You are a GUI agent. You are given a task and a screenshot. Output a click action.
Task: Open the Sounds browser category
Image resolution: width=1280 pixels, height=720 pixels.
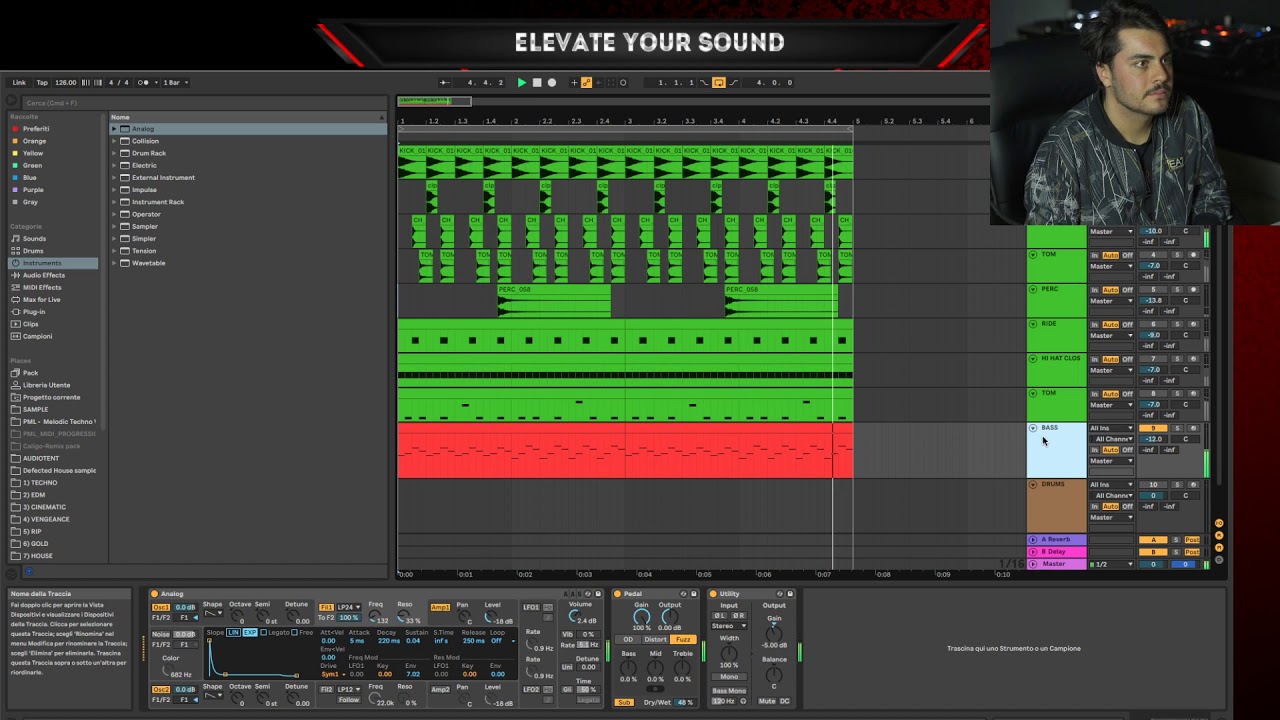pyautogui.click(x=34, y=239)
